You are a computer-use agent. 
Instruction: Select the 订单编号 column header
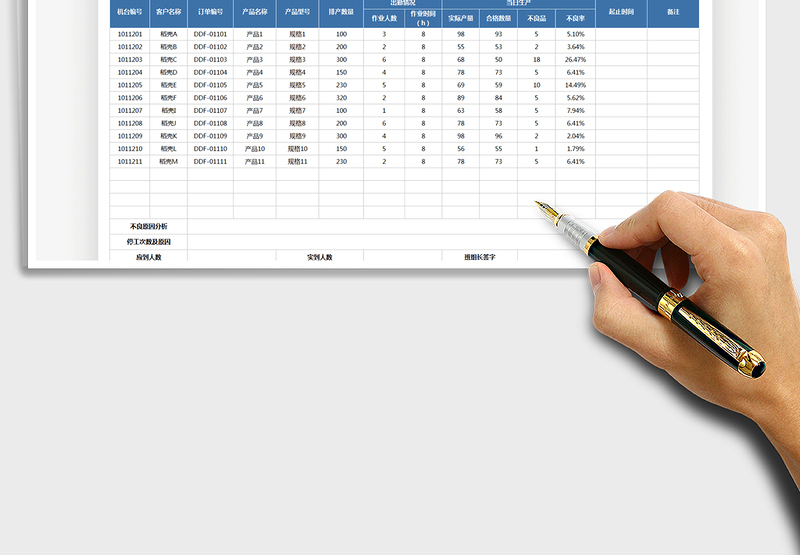point(210,13)
